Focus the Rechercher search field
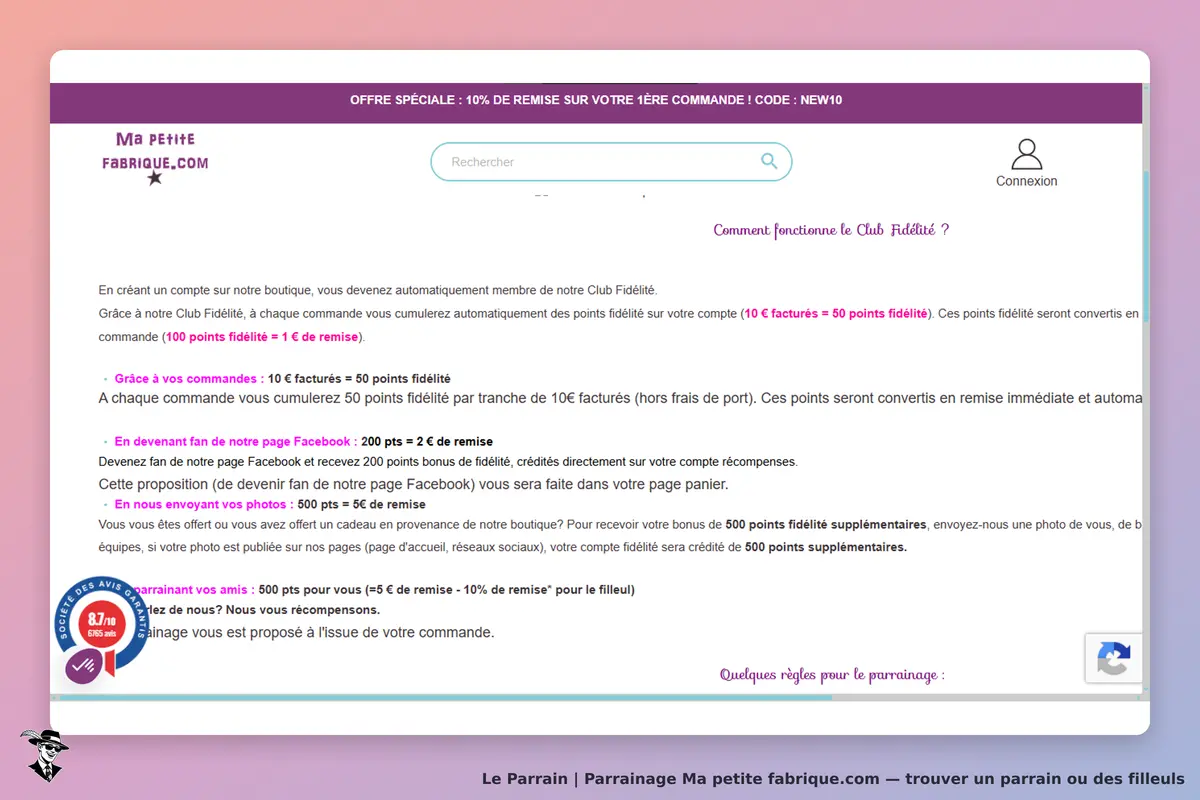 611,162
